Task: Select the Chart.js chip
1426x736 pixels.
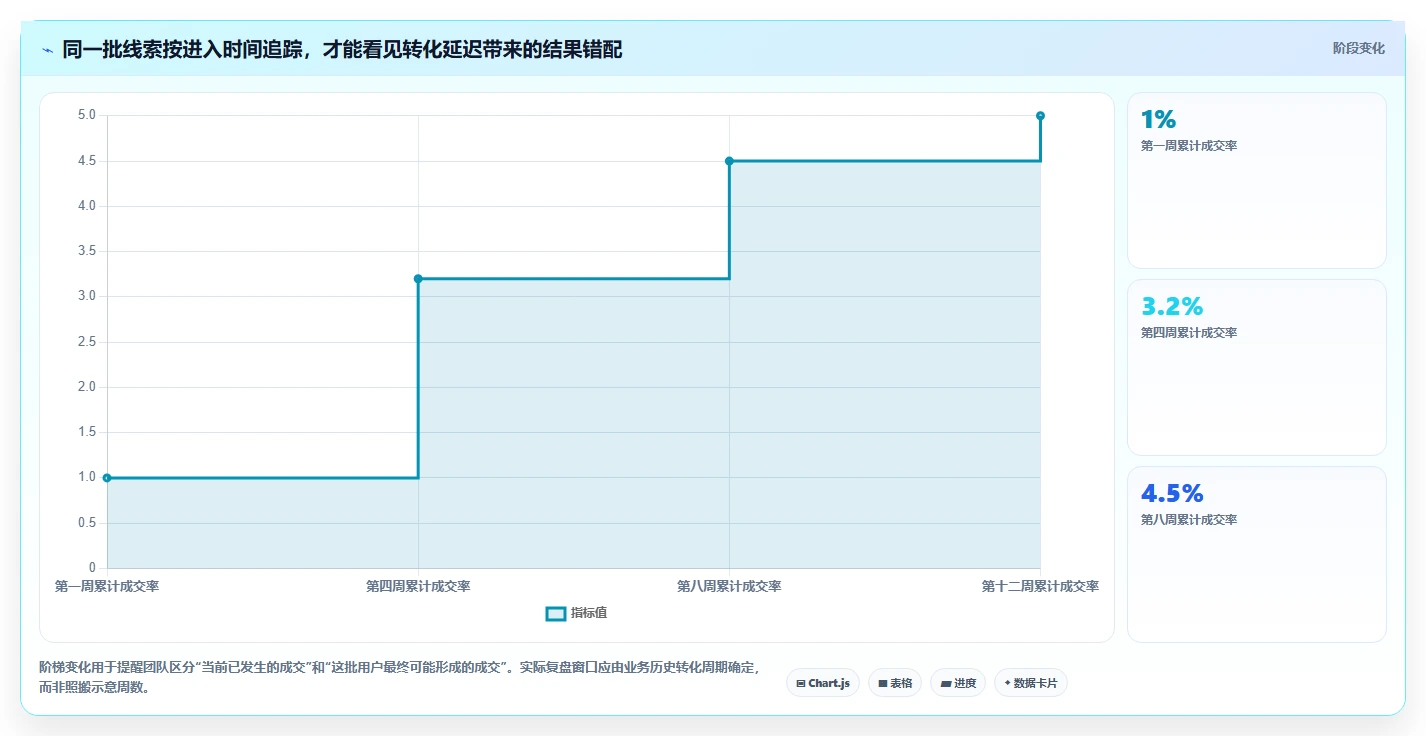Action: [823, 683]
